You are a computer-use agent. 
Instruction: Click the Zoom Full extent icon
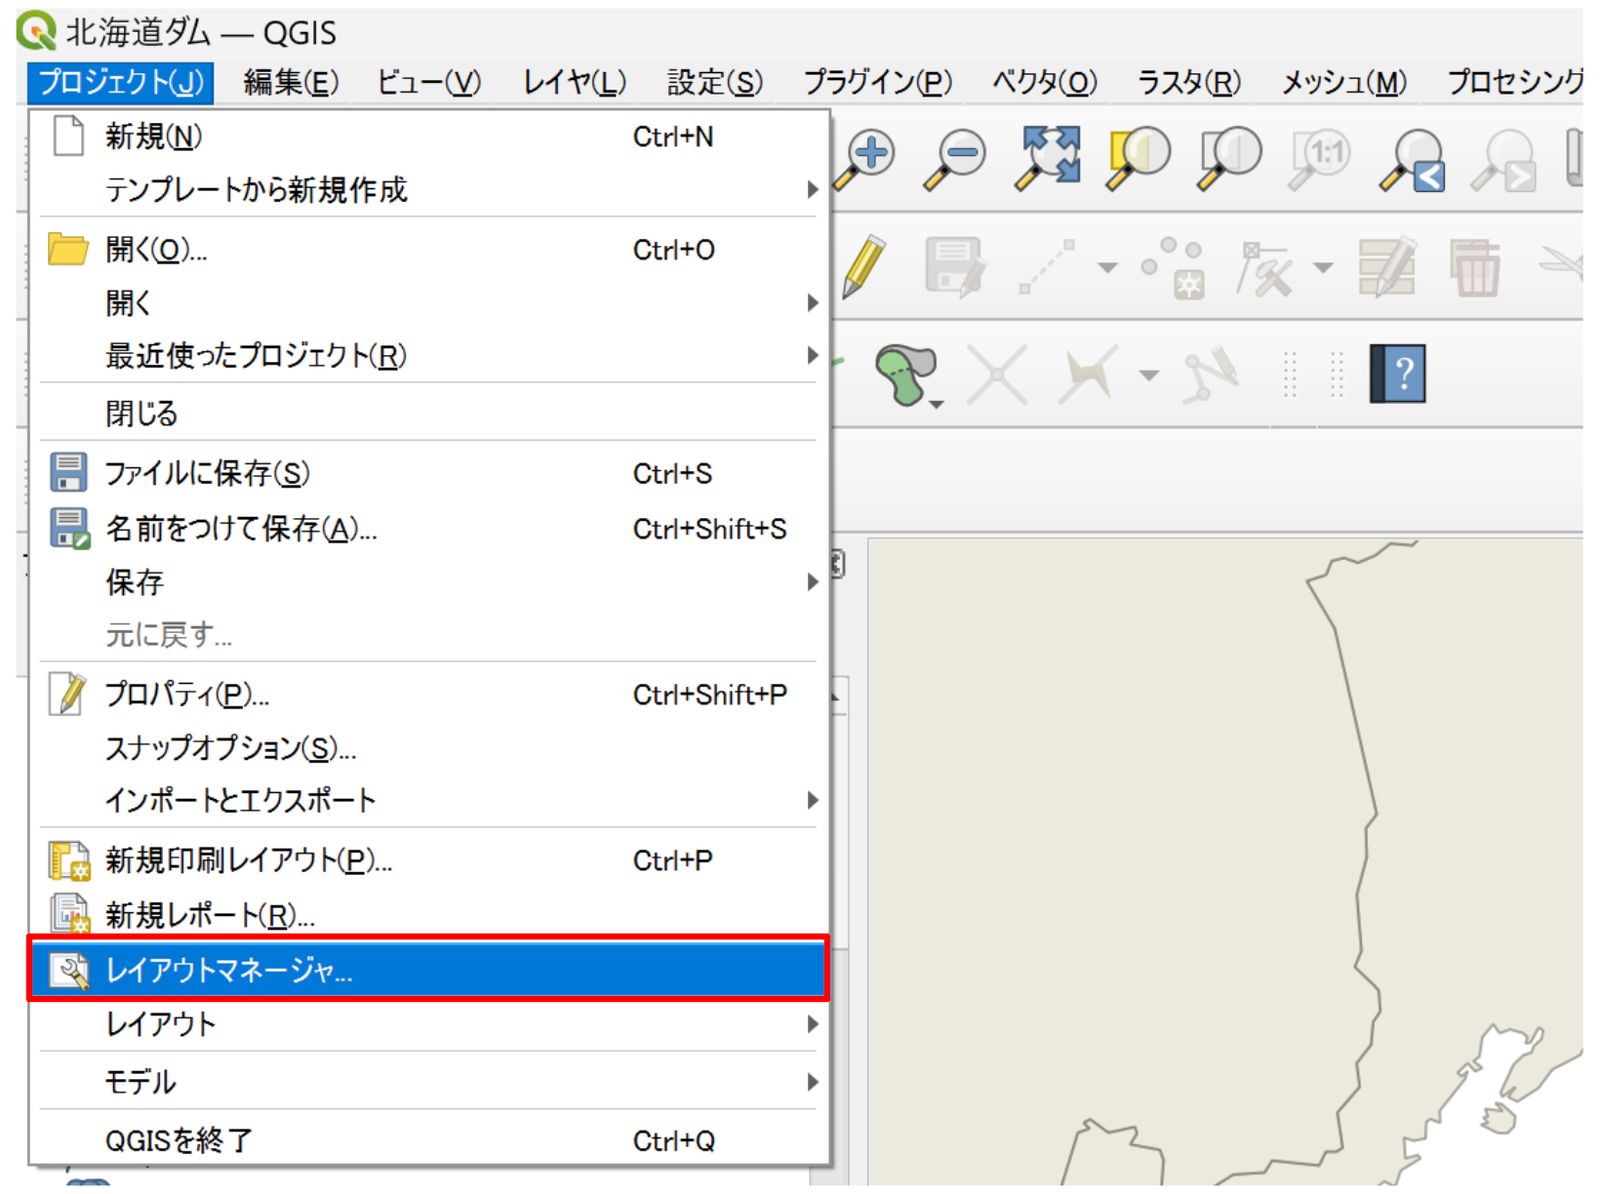click(1047, 158)
